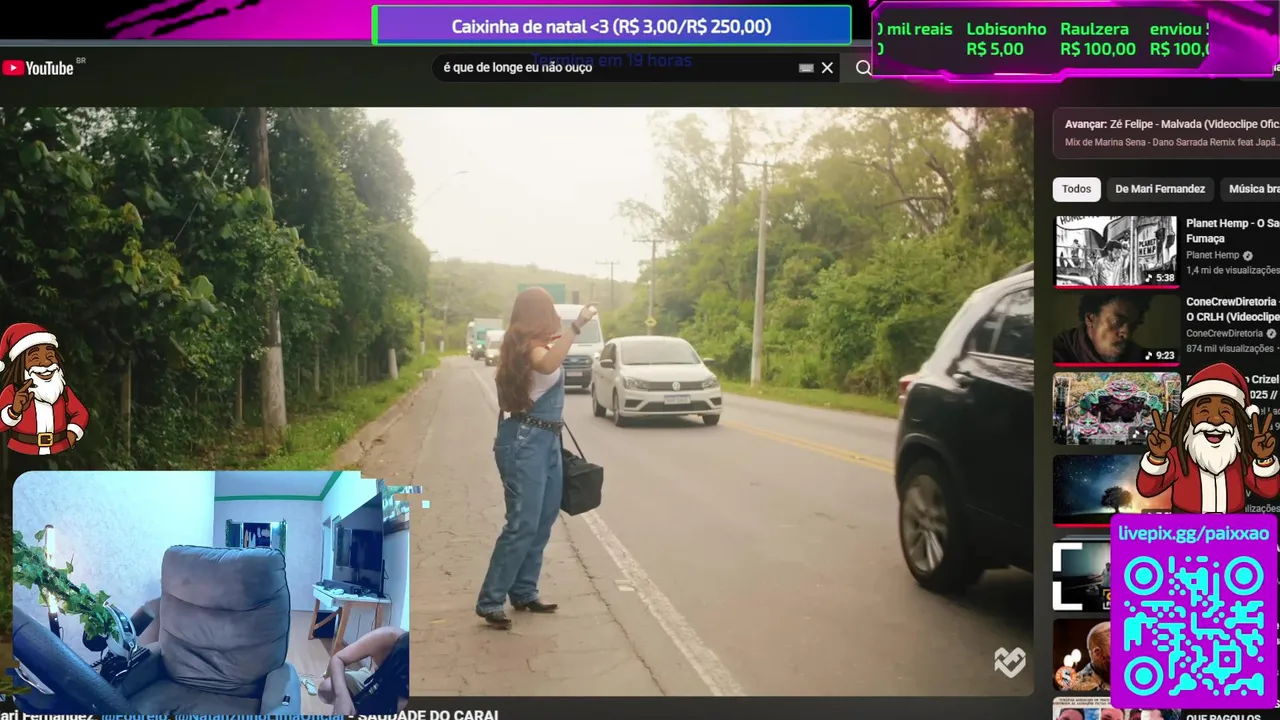Screen dimensions: 1280x720
Task: Click the main video player frame
Action: [x=516, y=400]
